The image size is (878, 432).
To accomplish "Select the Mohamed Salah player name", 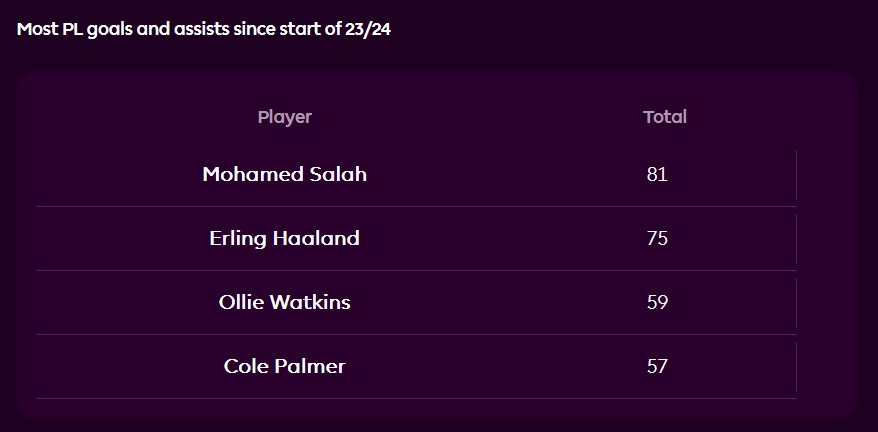I will 285,174.
